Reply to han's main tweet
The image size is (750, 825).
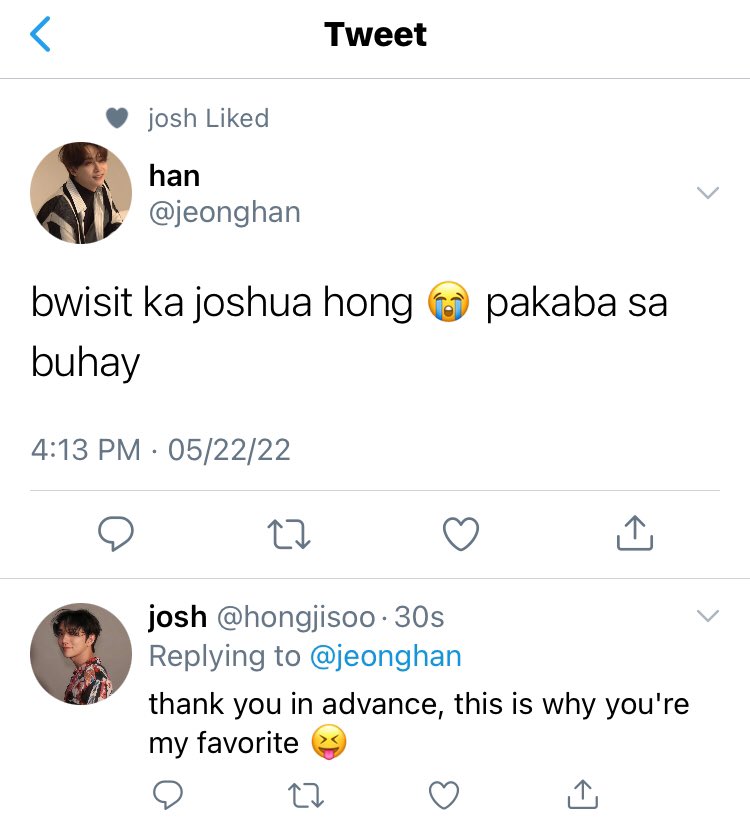116,534
